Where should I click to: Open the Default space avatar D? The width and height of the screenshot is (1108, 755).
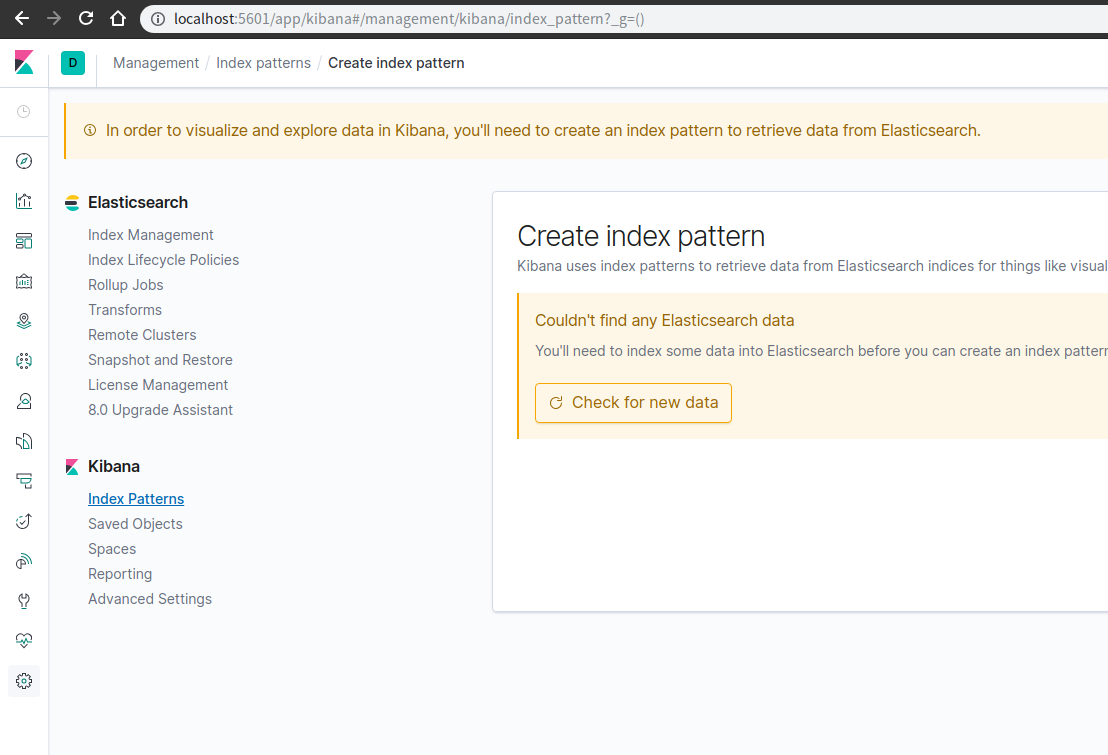[x=73, y=63]
